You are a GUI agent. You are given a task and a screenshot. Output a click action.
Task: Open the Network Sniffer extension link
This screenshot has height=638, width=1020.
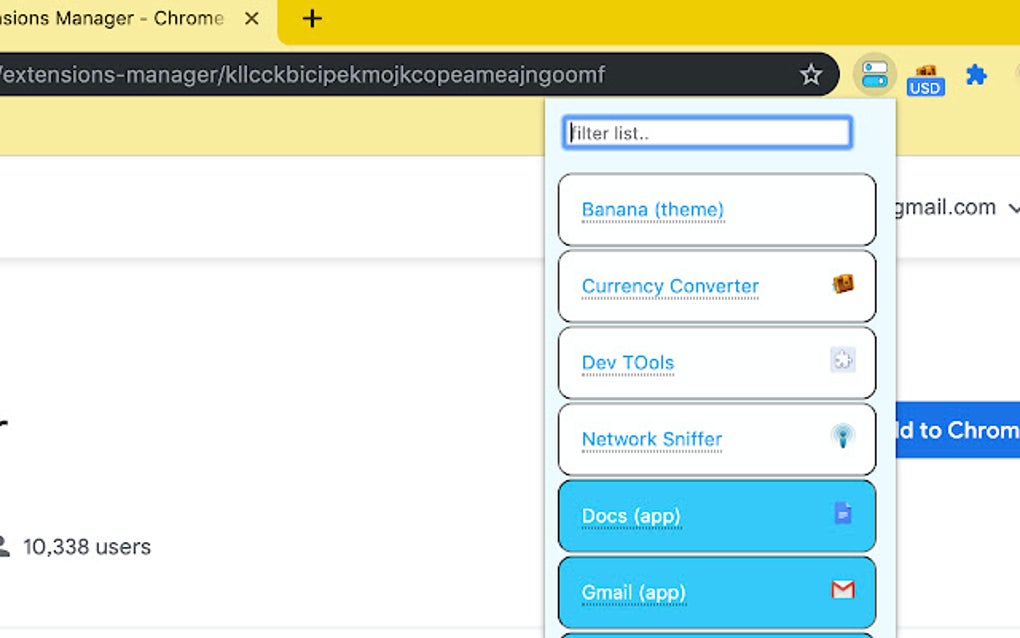point(651,439)
